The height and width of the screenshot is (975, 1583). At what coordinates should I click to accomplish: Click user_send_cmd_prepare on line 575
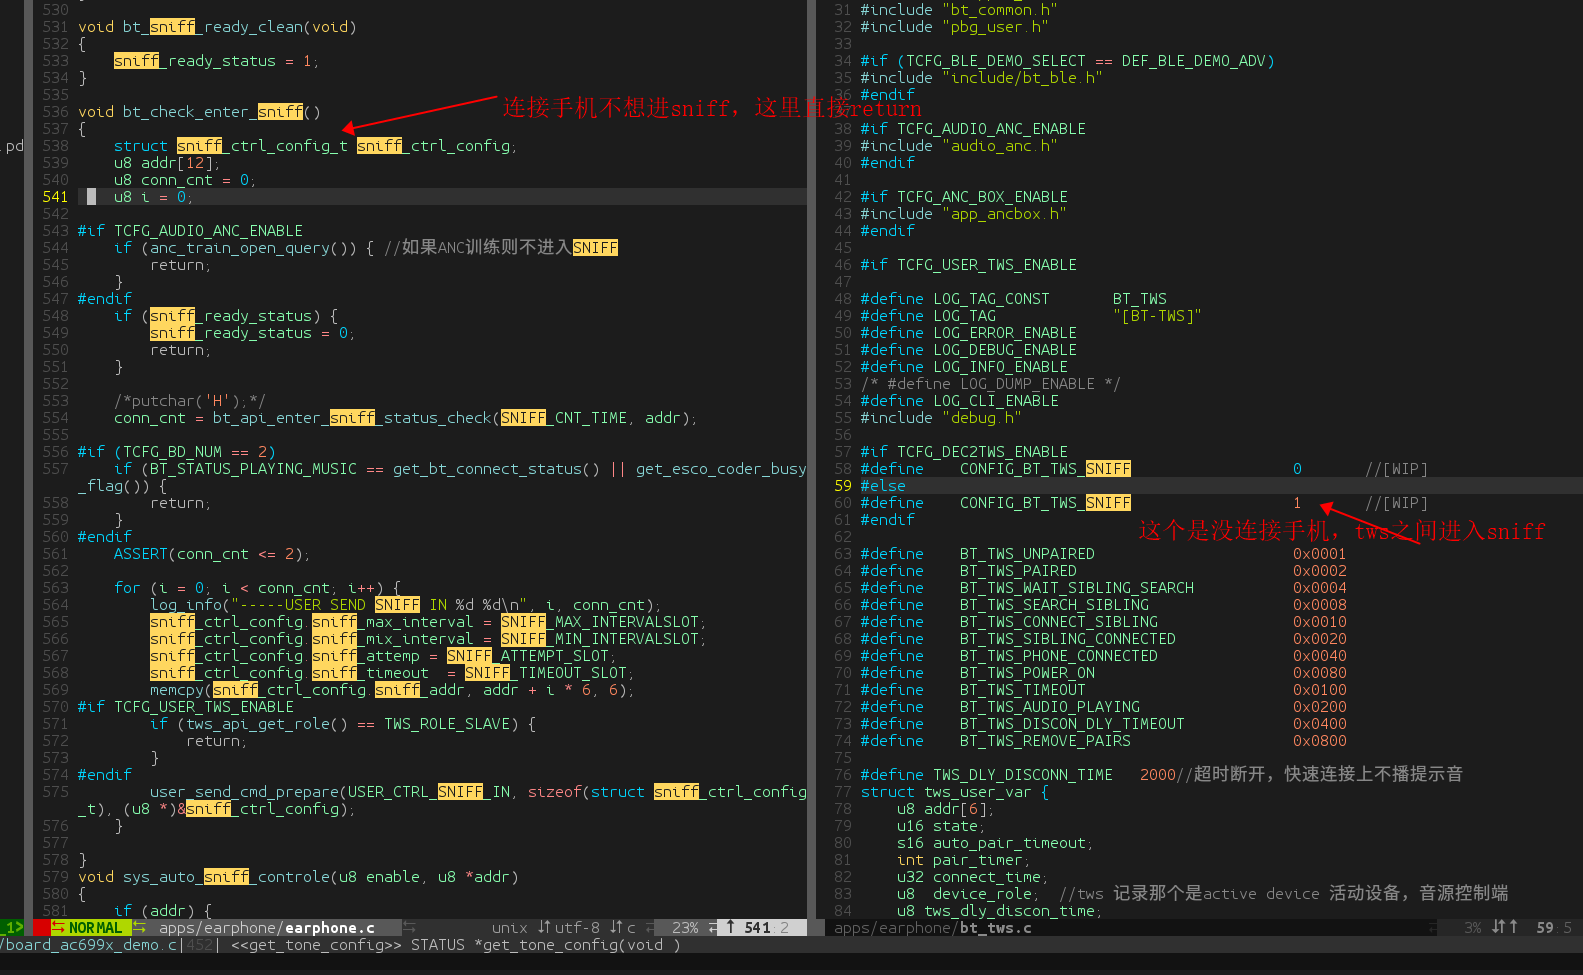244,792
